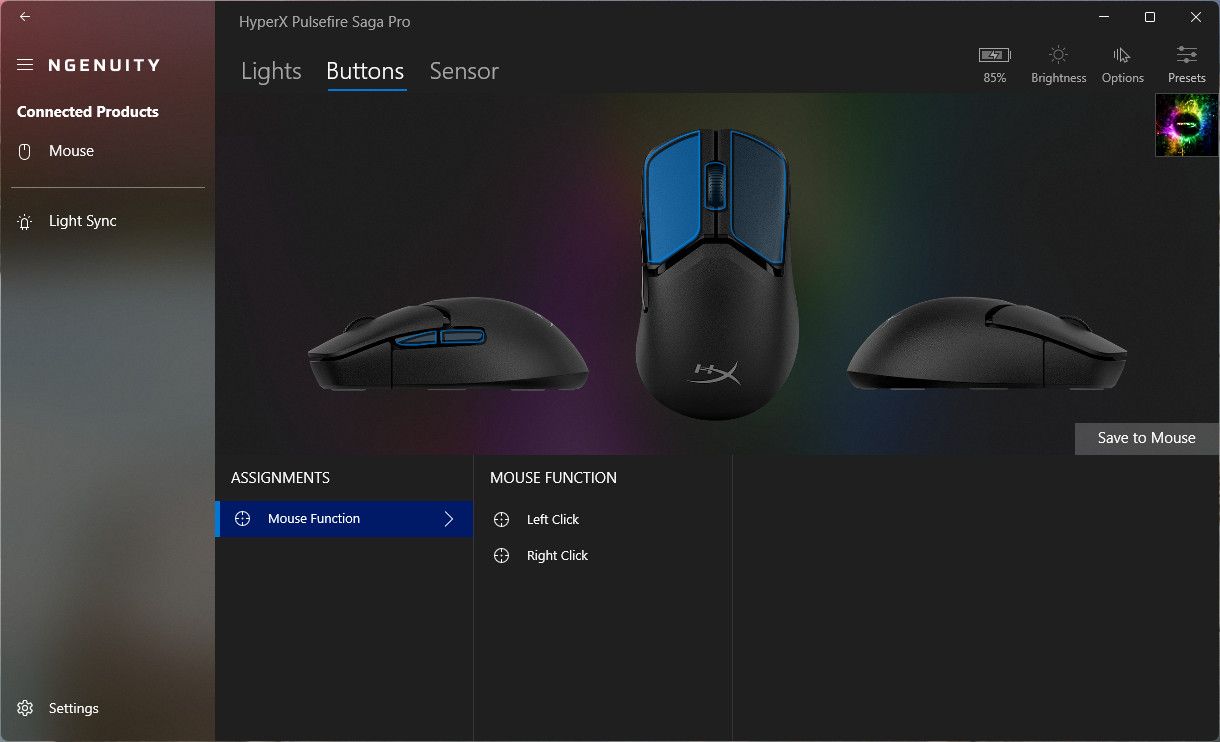Switch to the Lights tab
The height and width of the screenshot is (742, 1220).
(271, 71)
